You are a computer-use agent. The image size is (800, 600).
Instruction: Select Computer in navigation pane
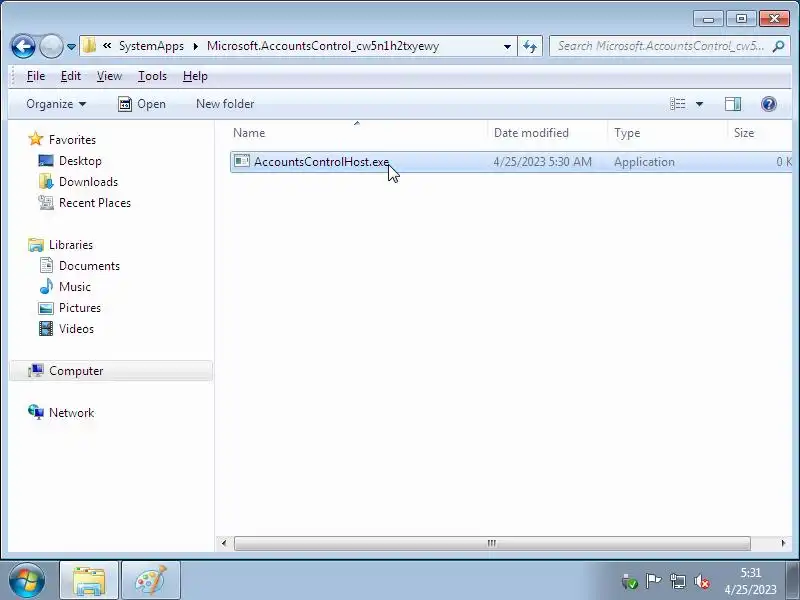[x=111, y=370]
